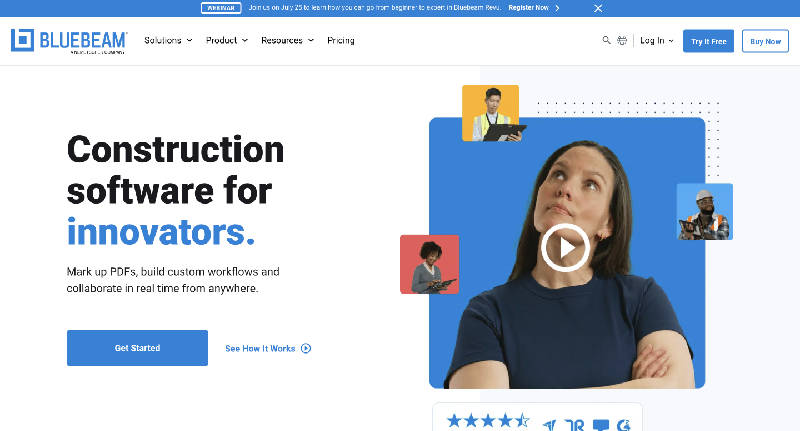Click the Buy Now button
The height and width of the screenshot is (431, 800).
click(x=765, y=41)
